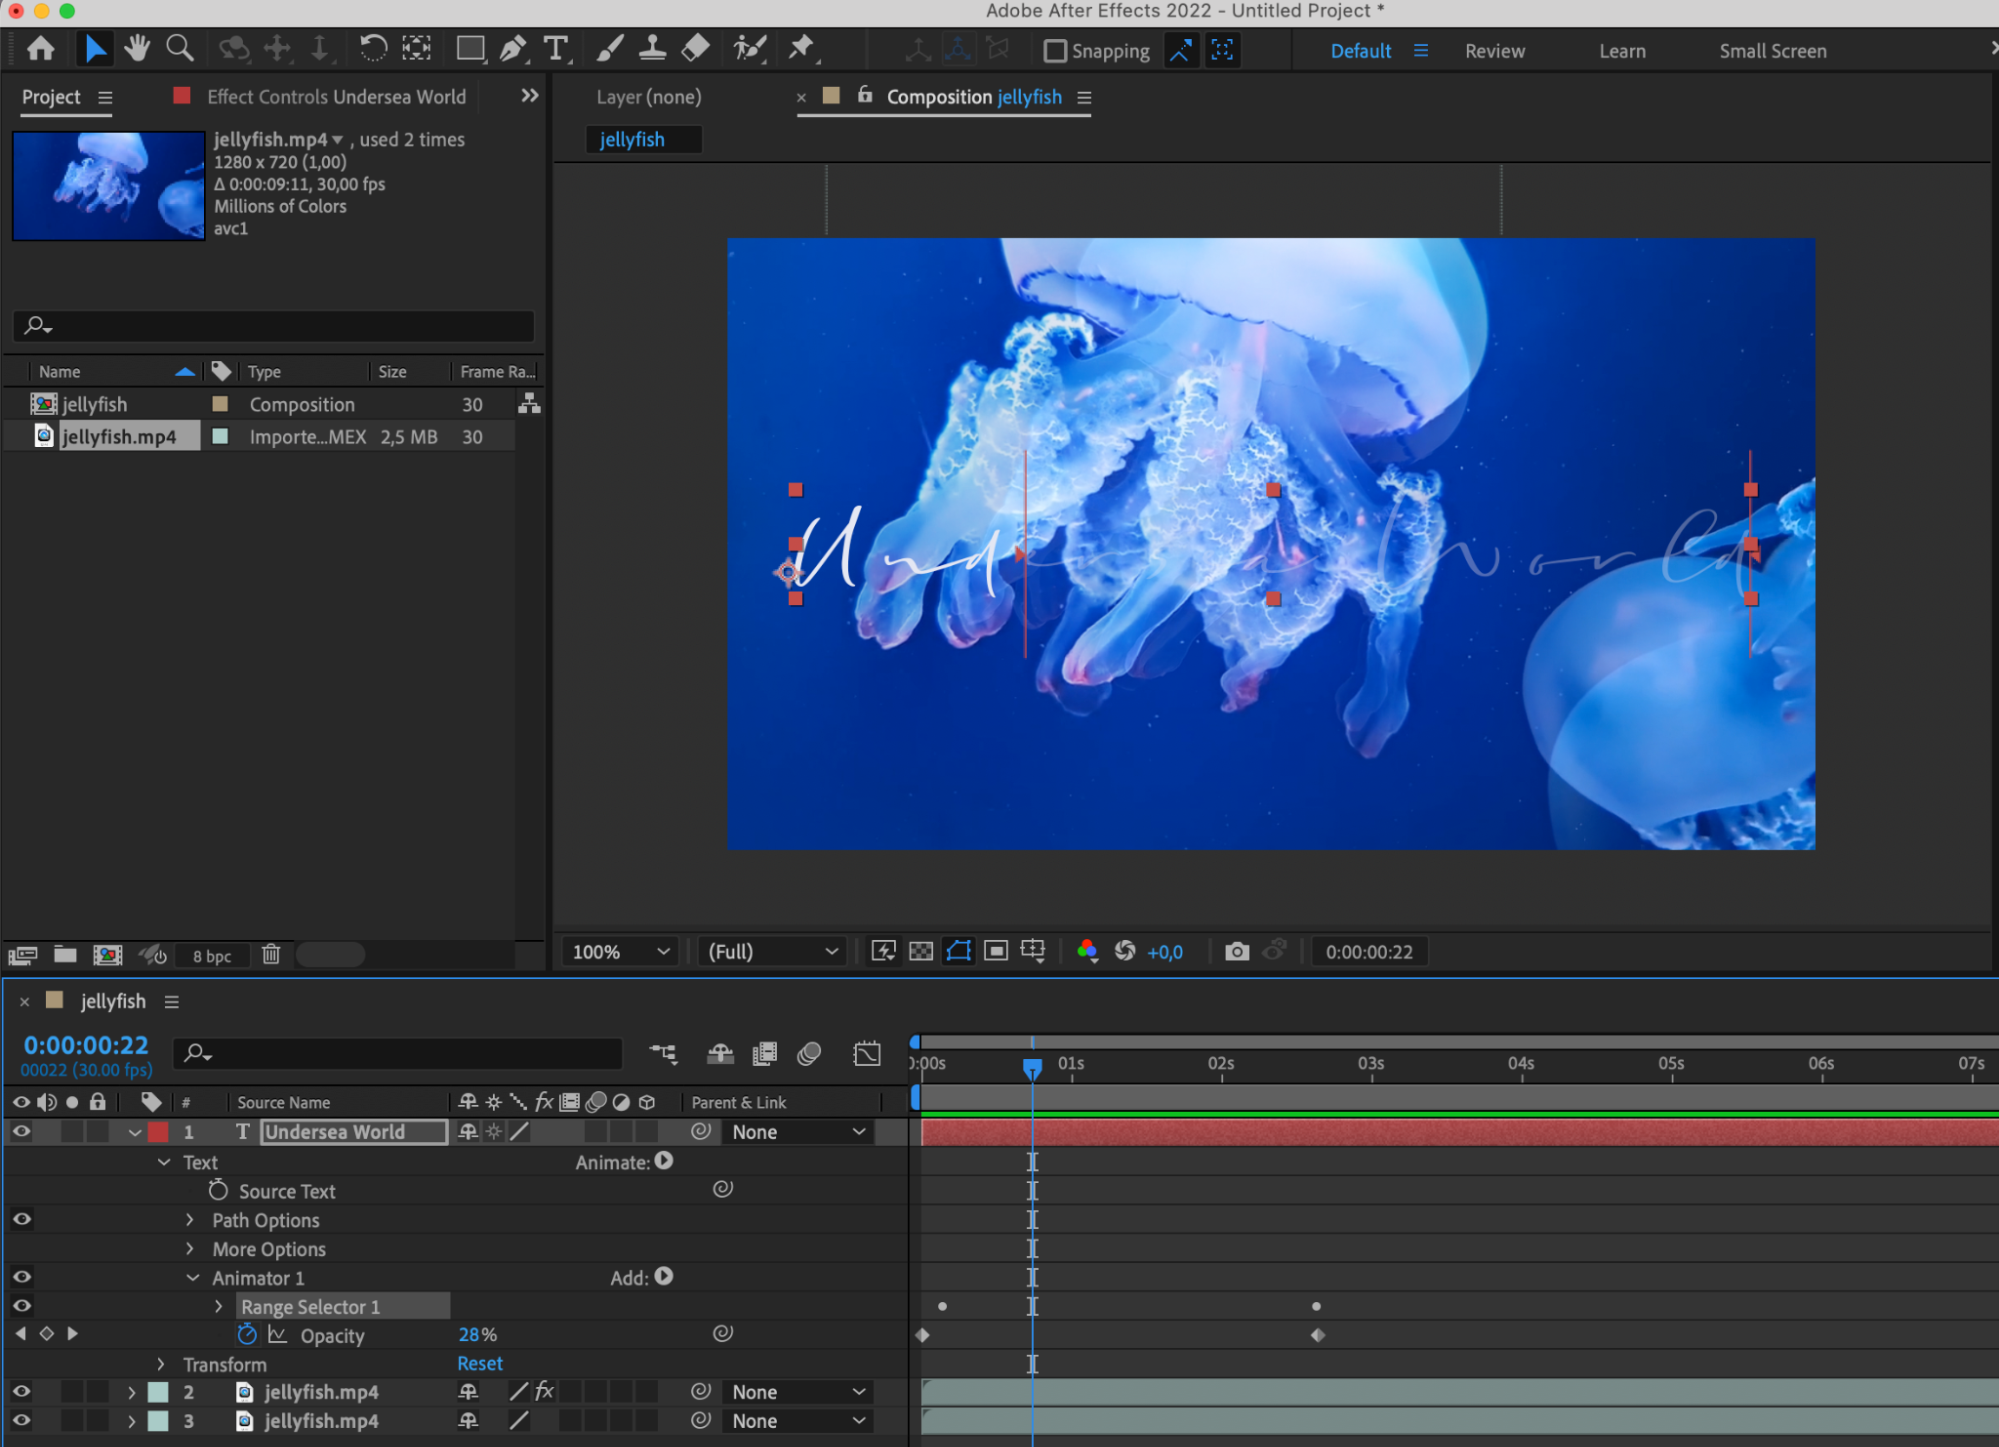This screenshot has height=1447, width=1999.
Task: Click the red label color of layer 1
Action: [158, 1132]
